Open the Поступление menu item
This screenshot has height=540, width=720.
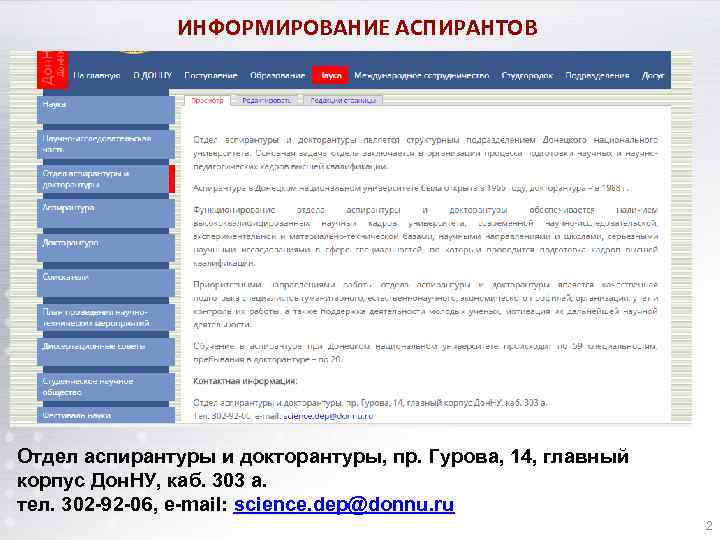click(210, 75)
